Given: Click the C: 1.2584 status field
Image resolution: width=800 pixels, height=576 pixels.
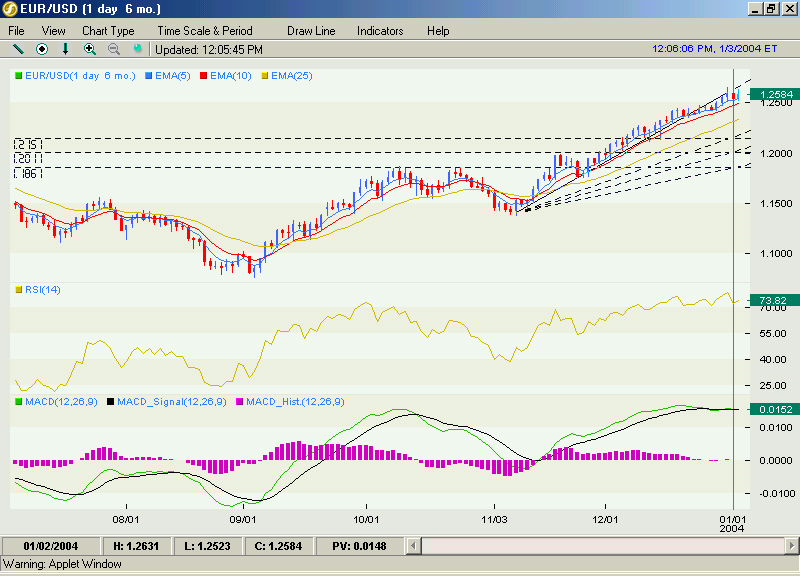Looking at the screenshot, I should pyautogui.click(x=278, y=546).
